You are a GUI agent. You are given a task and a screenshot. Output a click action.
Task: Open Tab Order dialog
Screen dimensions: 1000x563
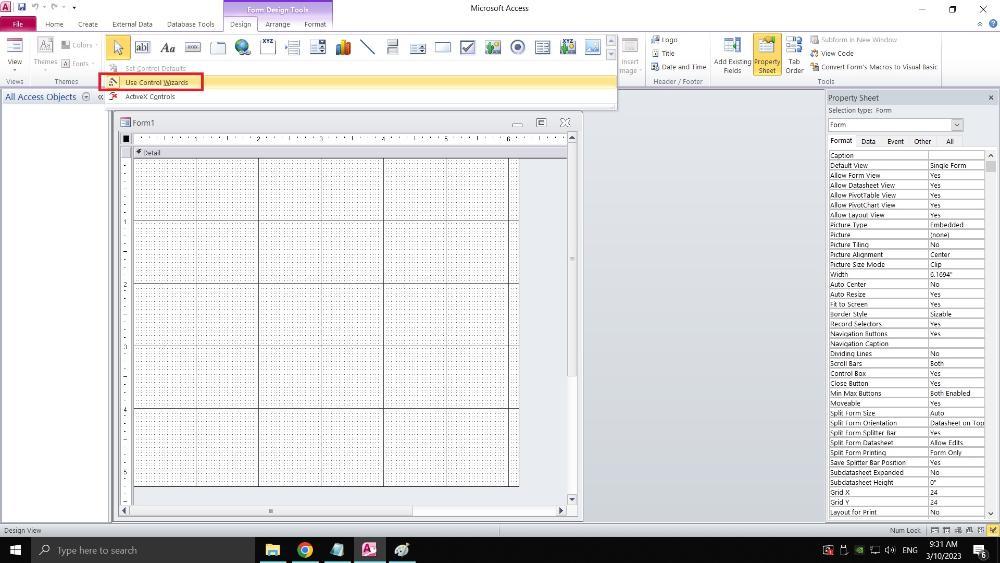[794, 55]
